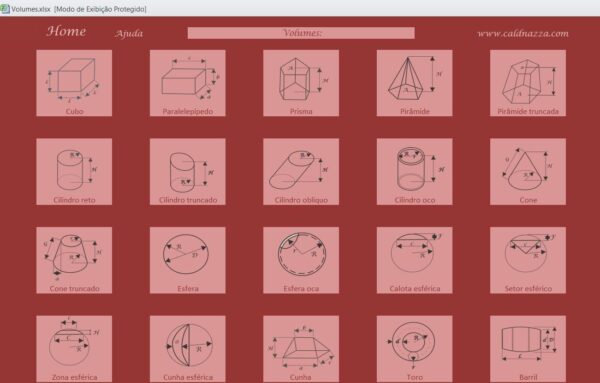The width and height of the screenshot is (600, 383).
Task: Visit the www.caldnazza.com link
Action: tap(523, 34)
